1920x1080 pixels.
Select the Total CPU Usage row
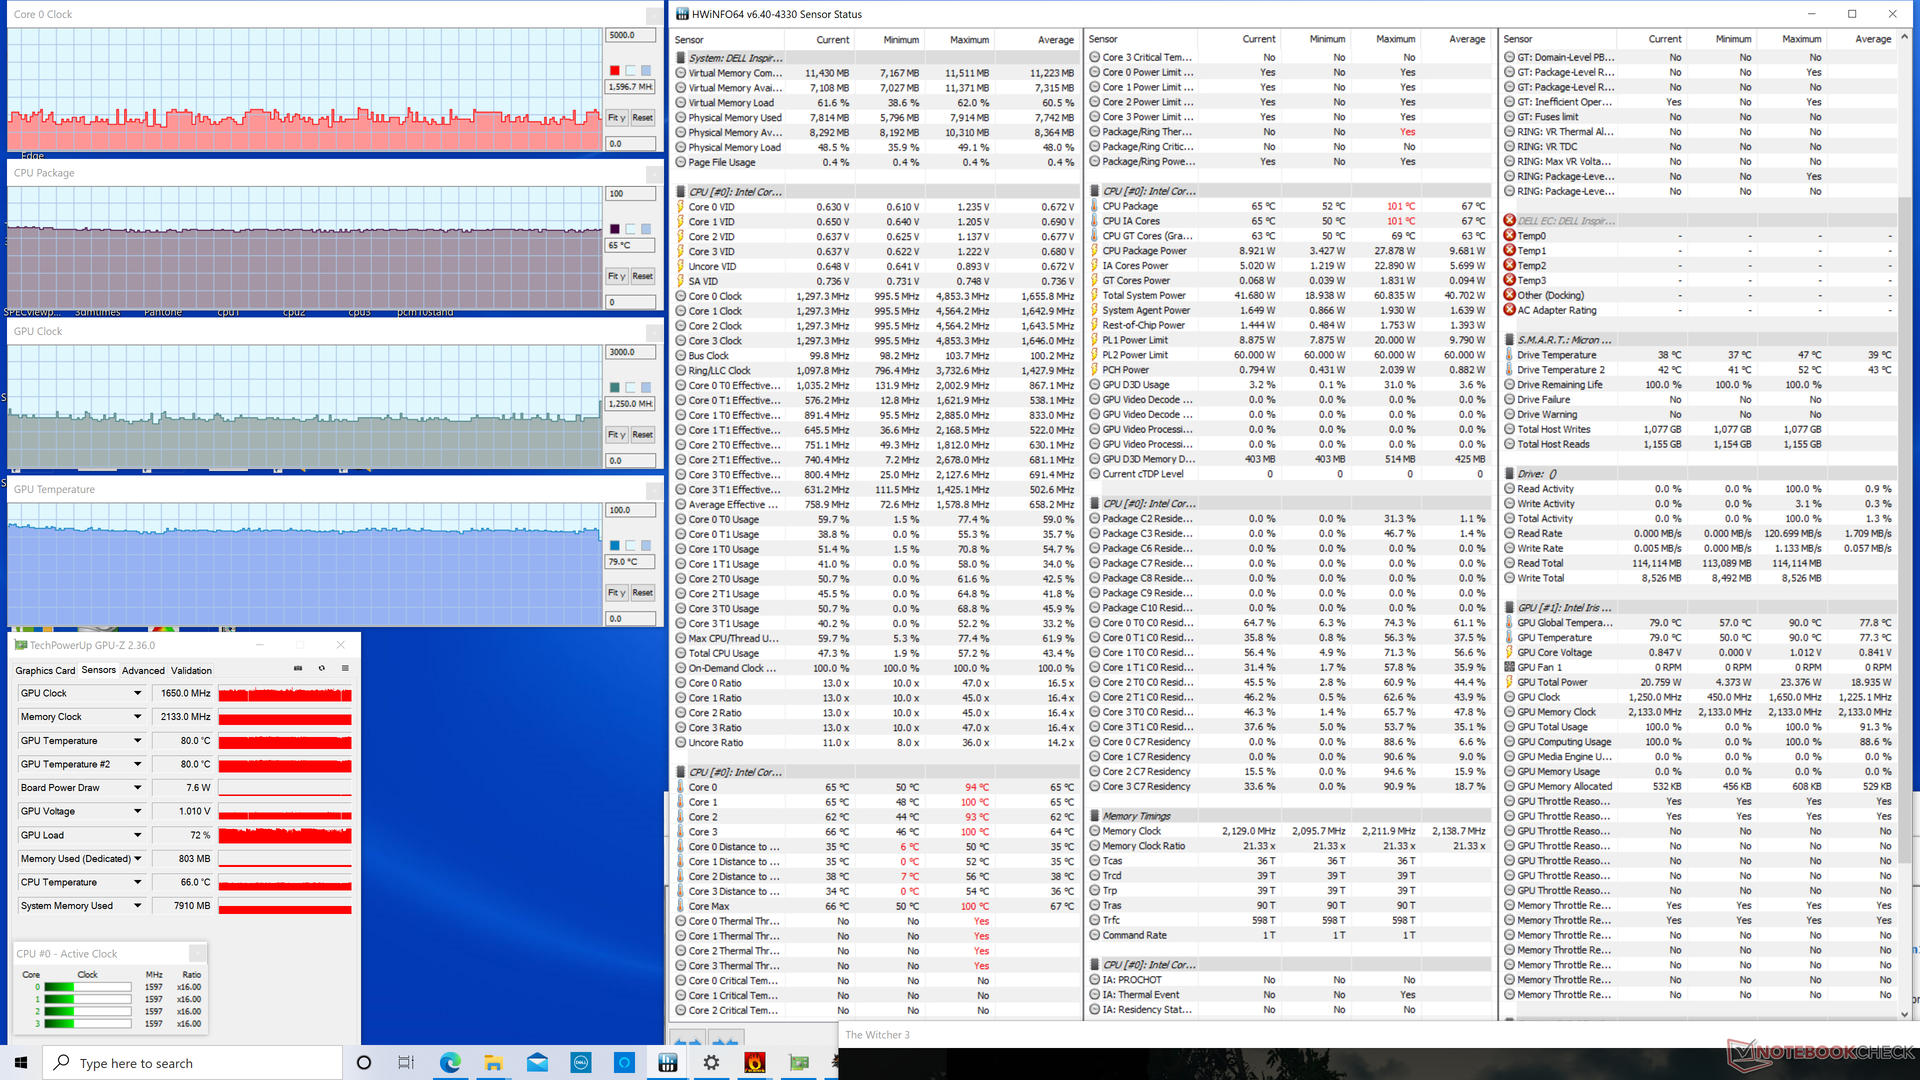pyautogui.click(x=877, y=653)
